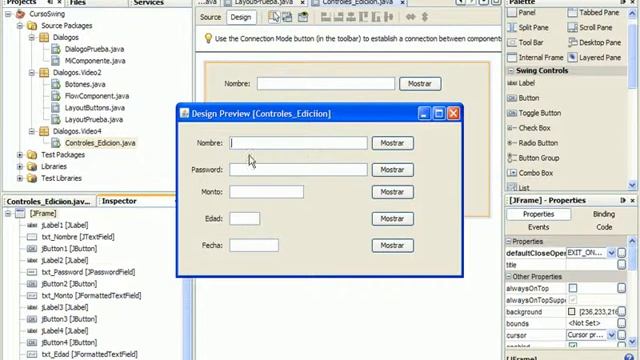Image resolution: width=640 pixels, height=360 pixels.
Task: Open the Code properties tab
Action: point(604,227)
